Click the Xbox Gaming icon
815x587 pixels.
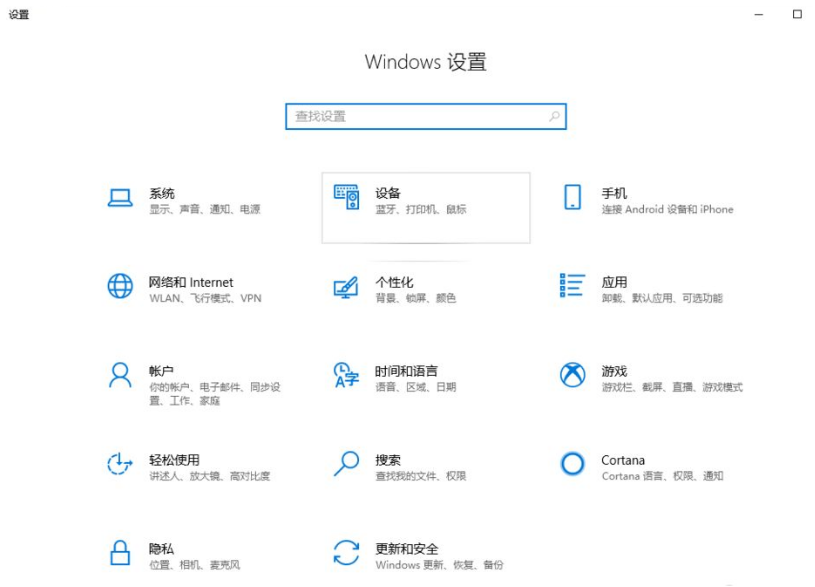coord(572,376)
